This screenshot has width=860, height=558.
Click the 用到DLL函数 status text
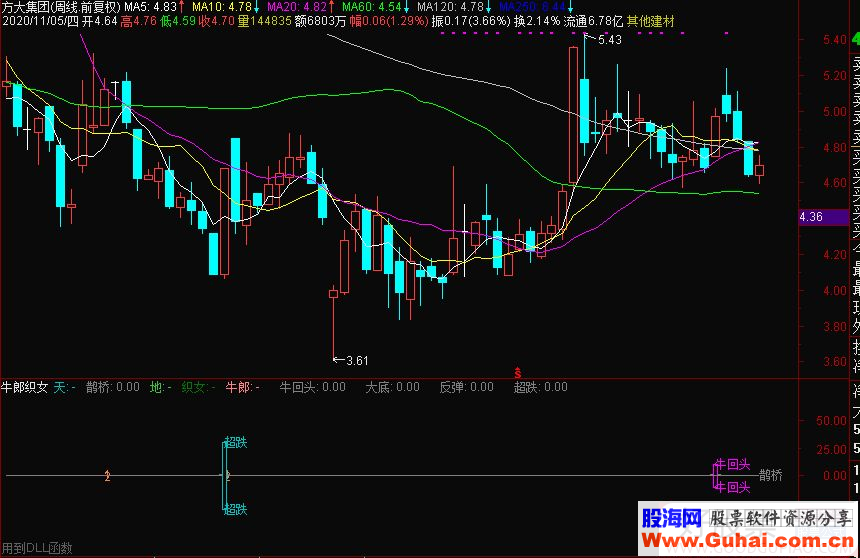tap(37, 548)
